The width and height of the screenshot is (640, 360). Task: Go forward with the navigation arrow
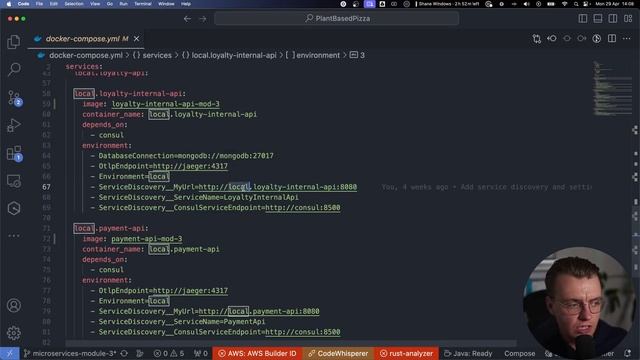pos(202,19)
